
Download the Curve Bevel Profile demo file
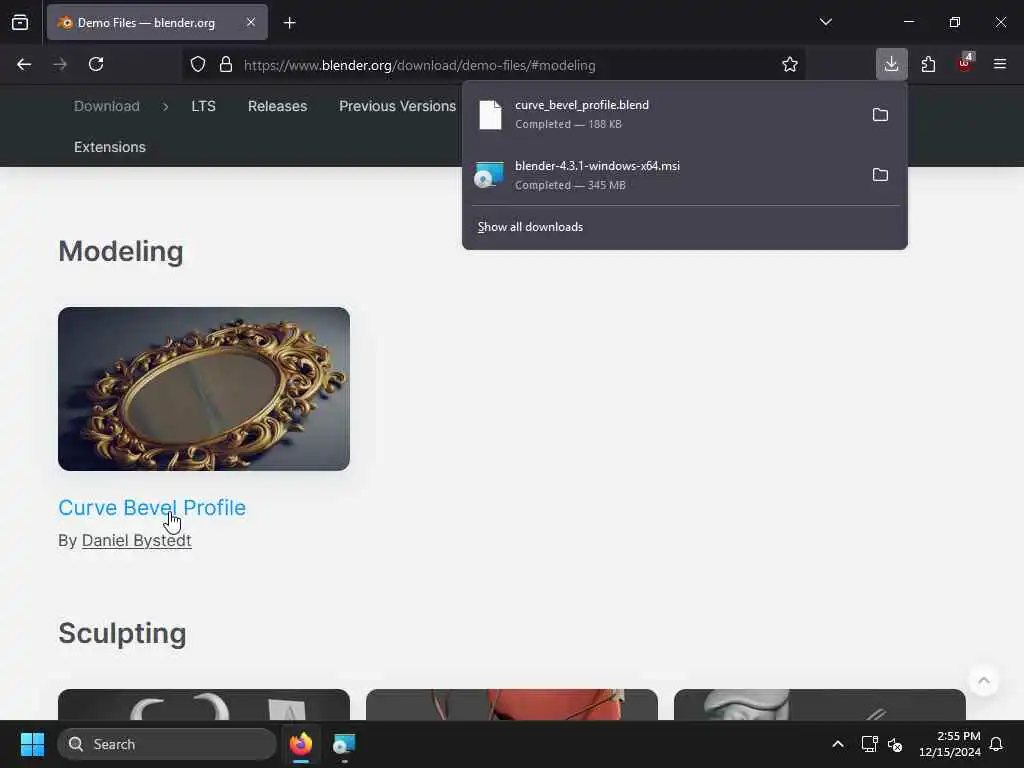tap(152, 507)
